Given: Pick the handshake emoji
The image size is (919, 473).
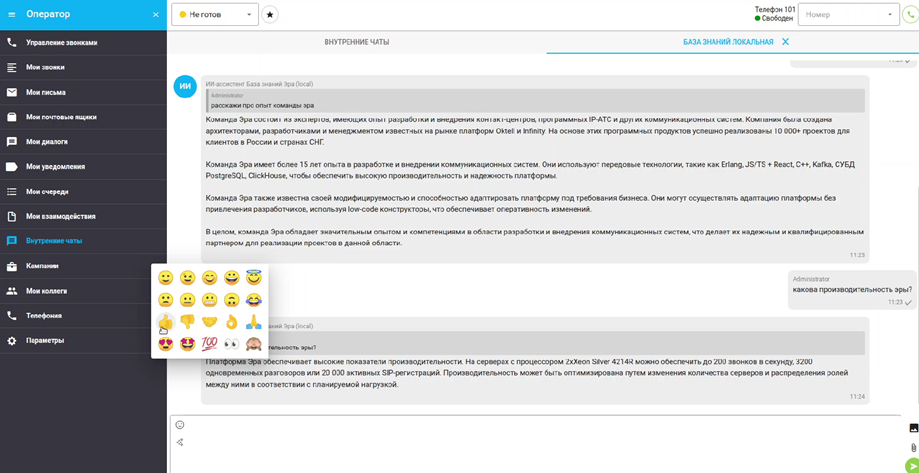Looking at the screenshot, I should (x=210, y=322).
